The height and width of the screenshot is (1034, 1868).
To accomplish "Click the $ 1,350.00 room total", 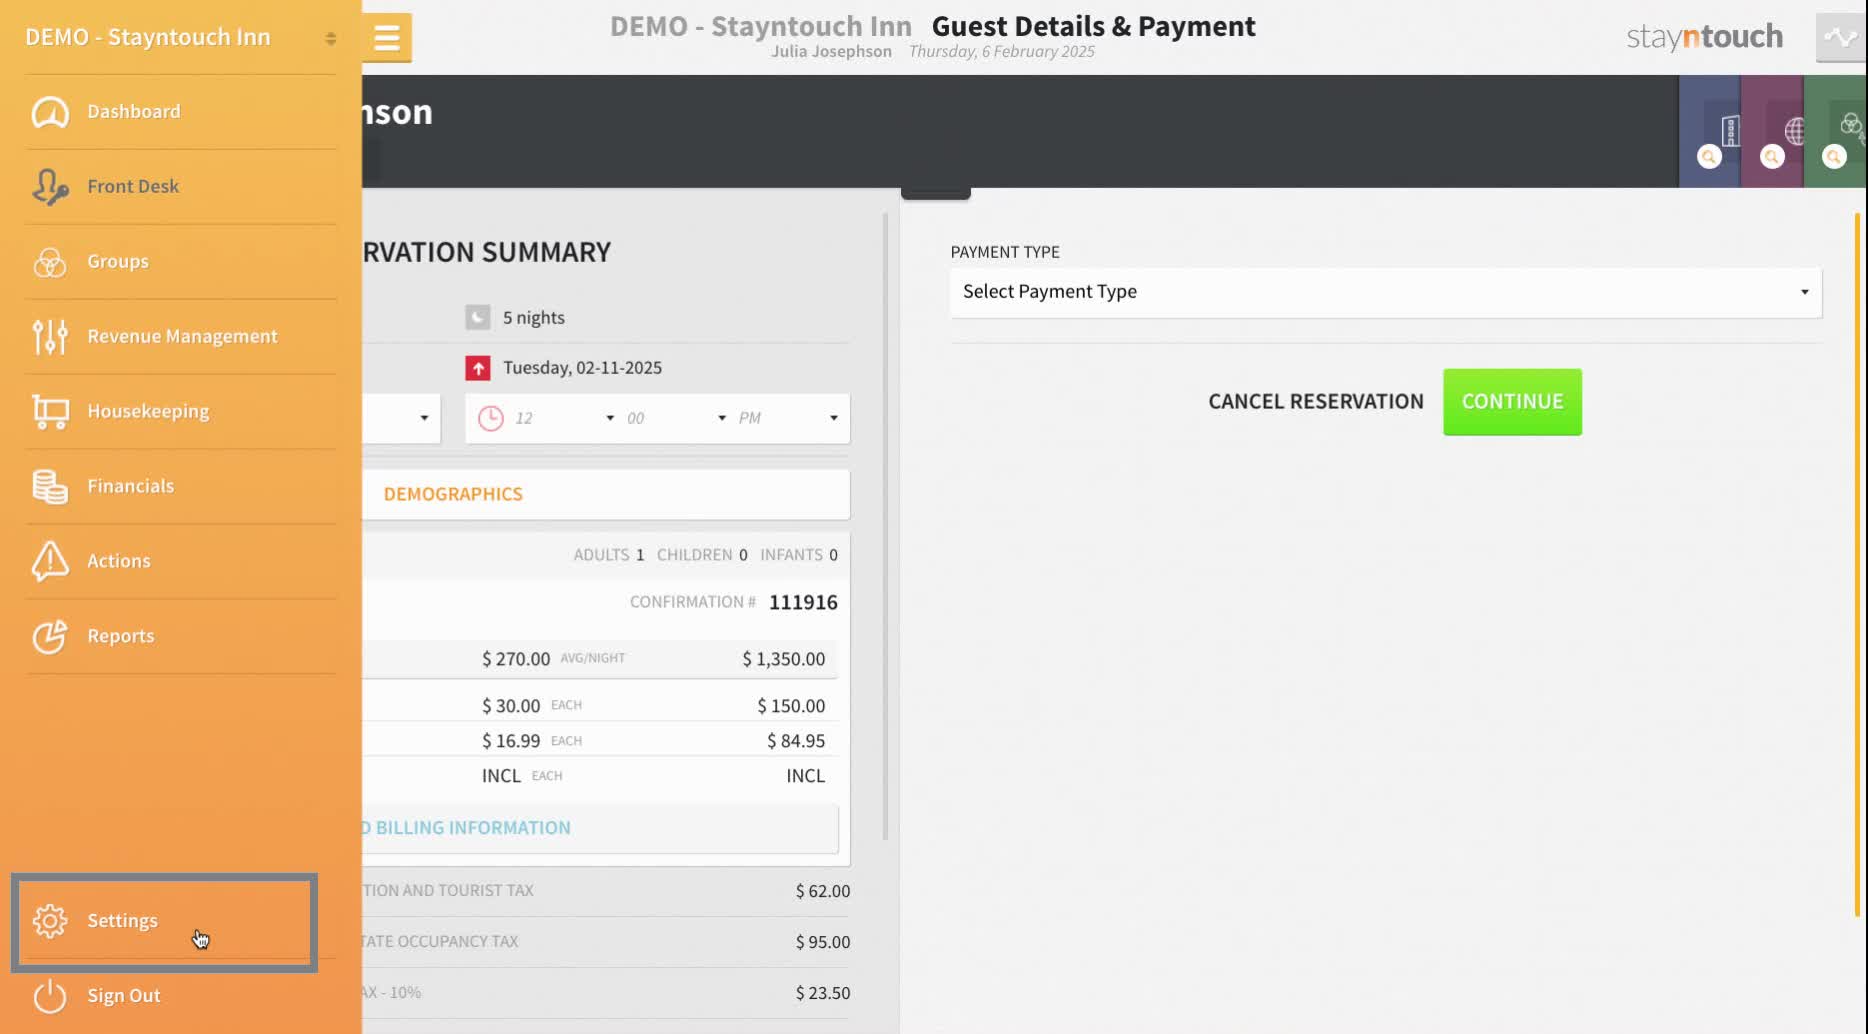I will click(x=783, y=659).
